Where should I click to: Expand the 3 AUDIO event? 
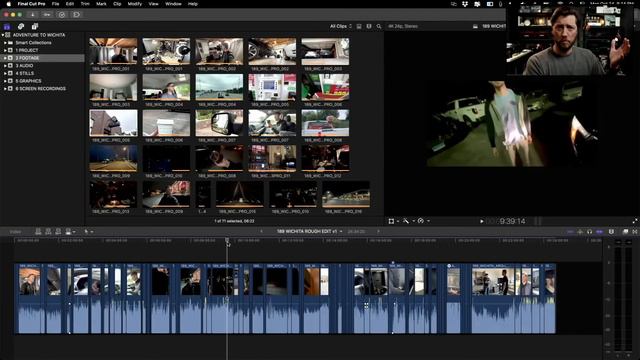pyautogui.click(x=6, y=66)
